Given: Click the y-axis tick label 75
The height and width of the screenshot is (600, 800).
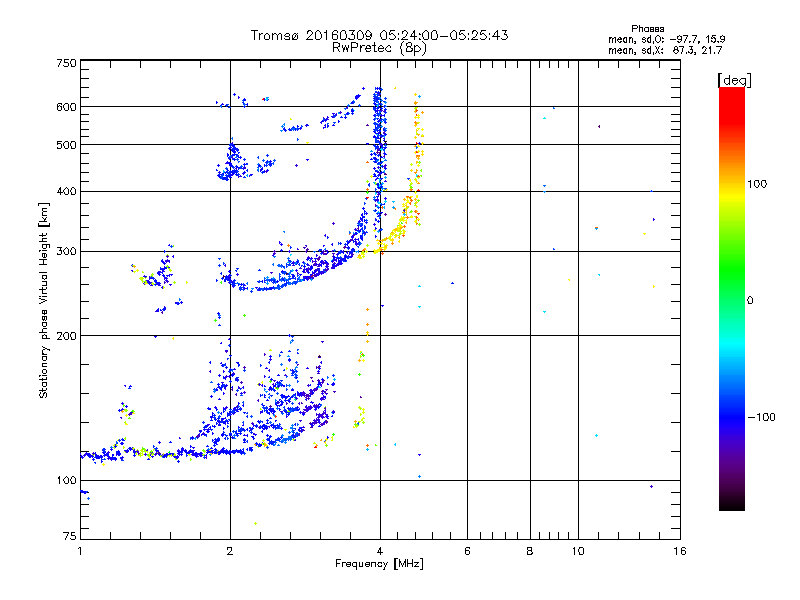Looking at the screenshot, I should point(69,536).
